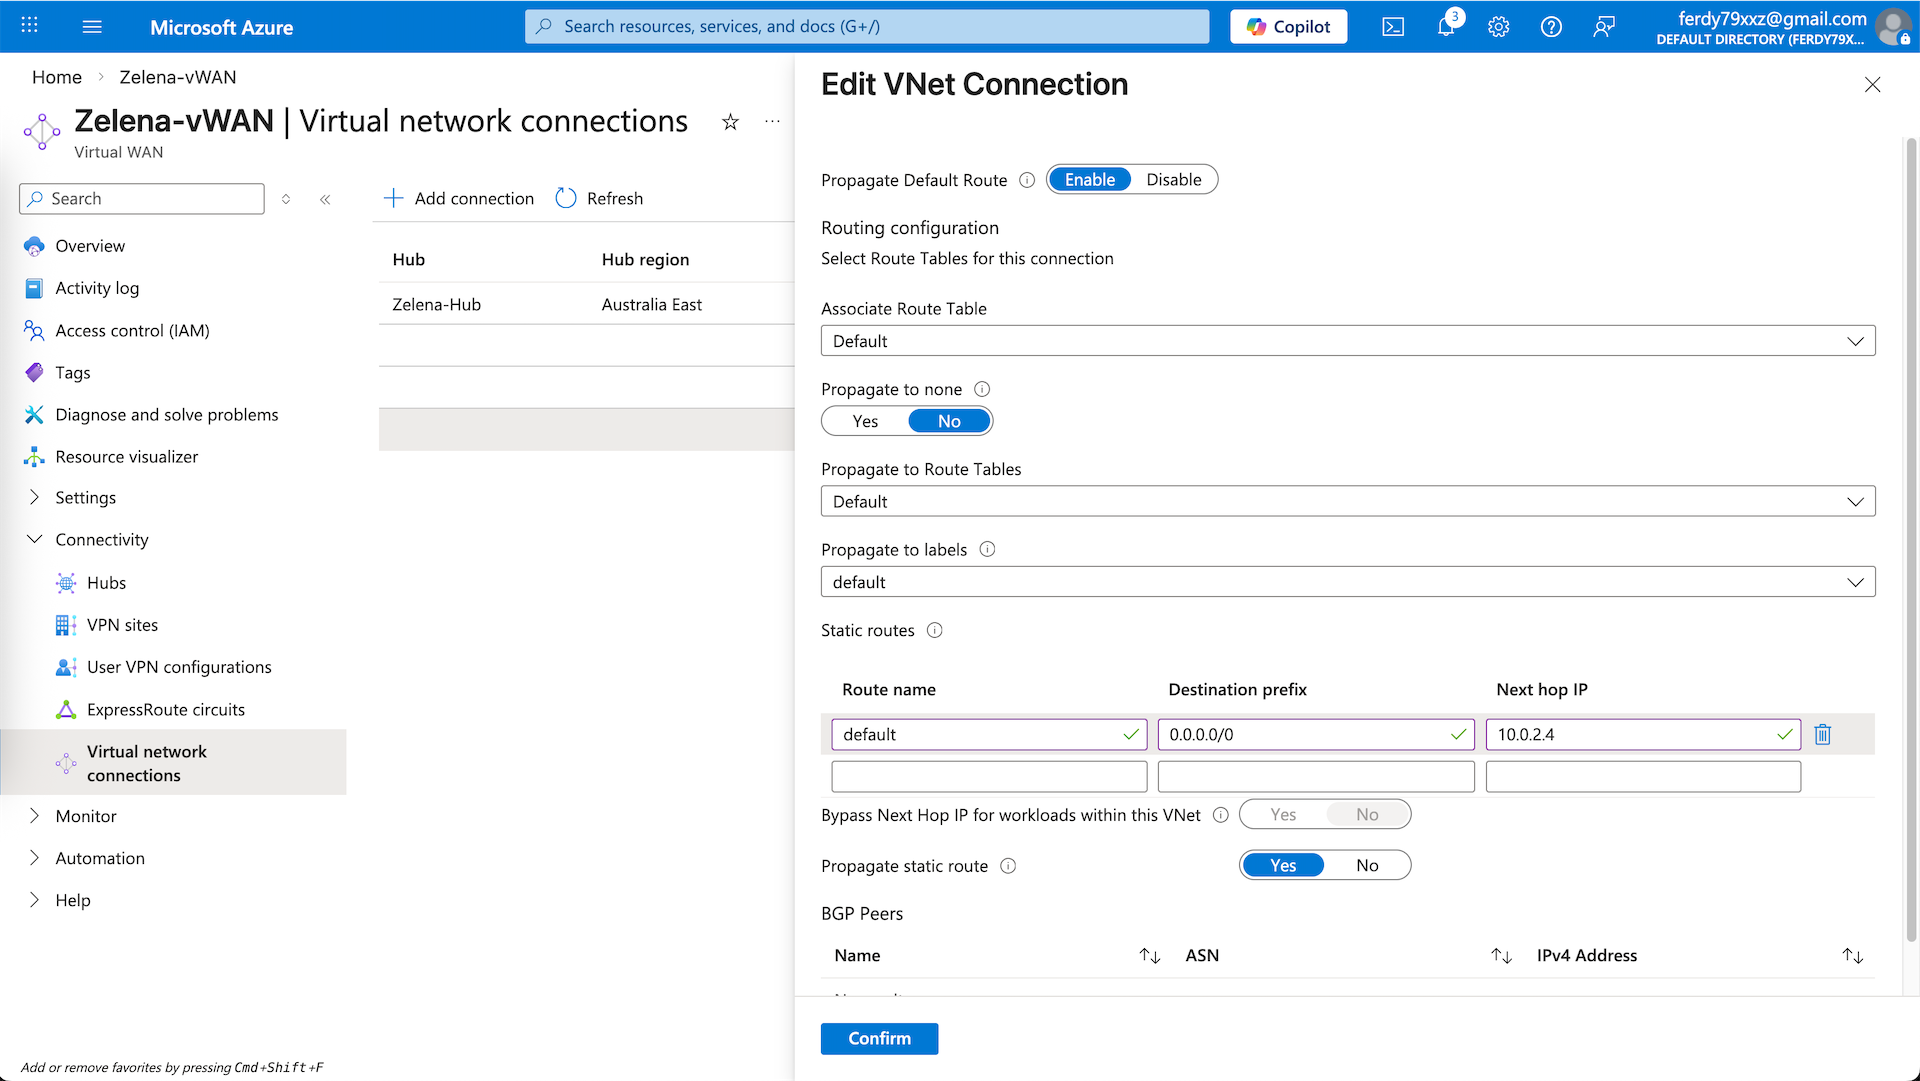This screenshot has width=1920, height=1081.
Task: Open ExpressRoute circuits menu item
Action: click(x=165, y=709)
